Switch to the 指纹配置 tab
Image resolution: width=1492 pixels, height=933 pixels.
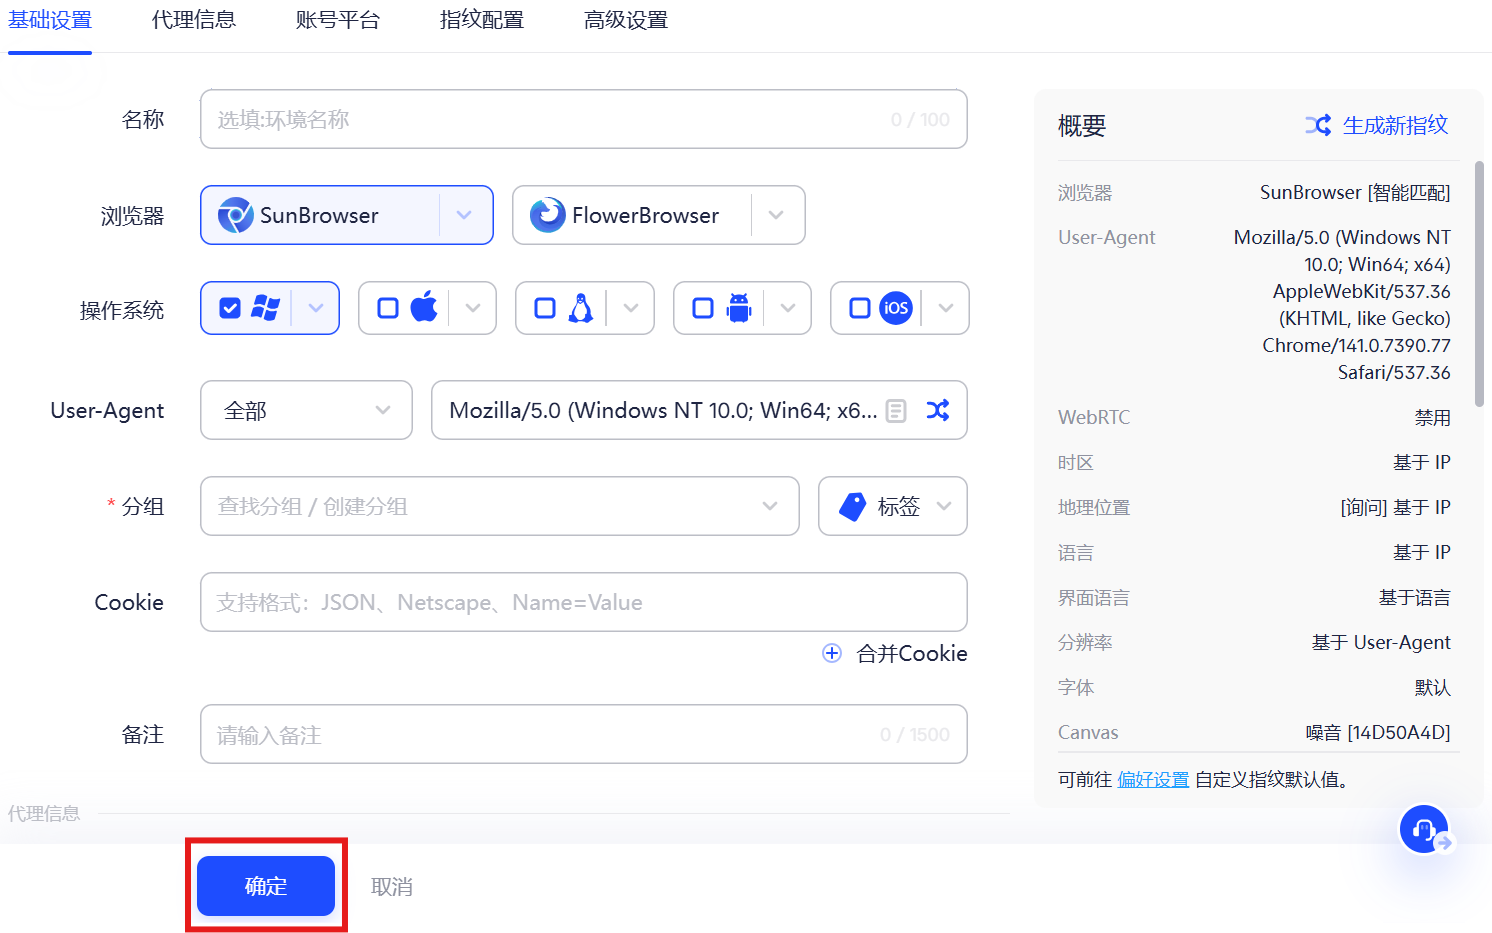pos(481,19)
